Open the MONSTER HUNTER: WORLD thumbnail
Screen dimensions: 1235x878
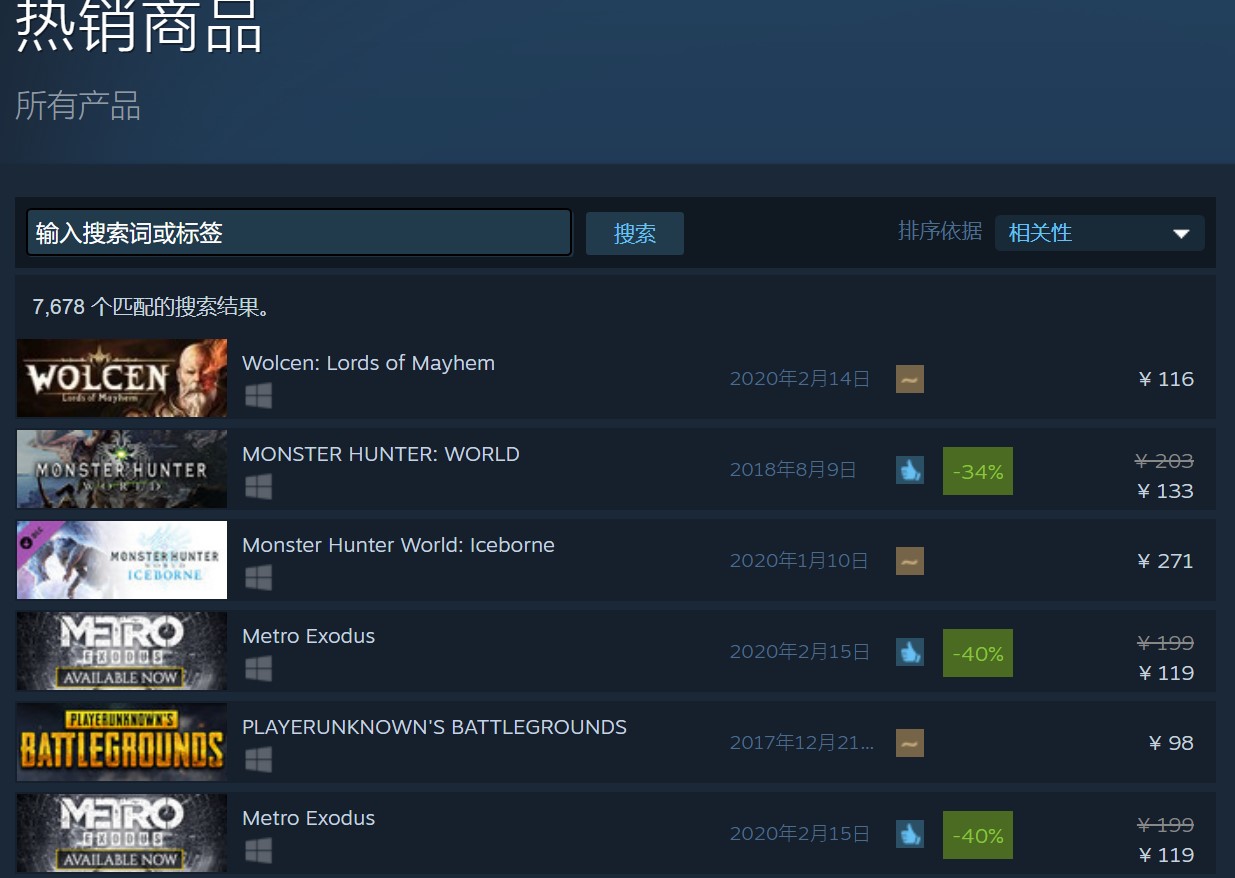(122, 469)
